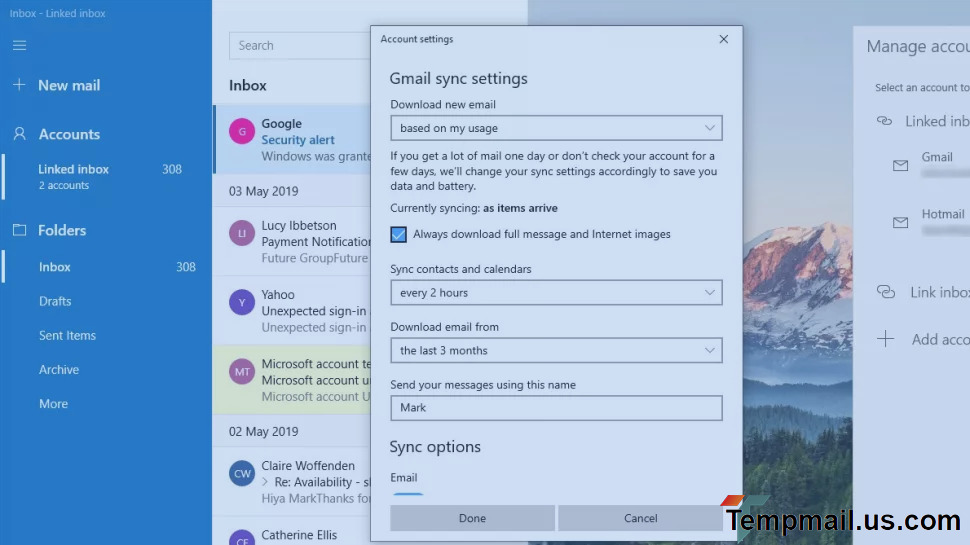Click the Done button
The height and width of the screenshot is (545, 970).
472,518
